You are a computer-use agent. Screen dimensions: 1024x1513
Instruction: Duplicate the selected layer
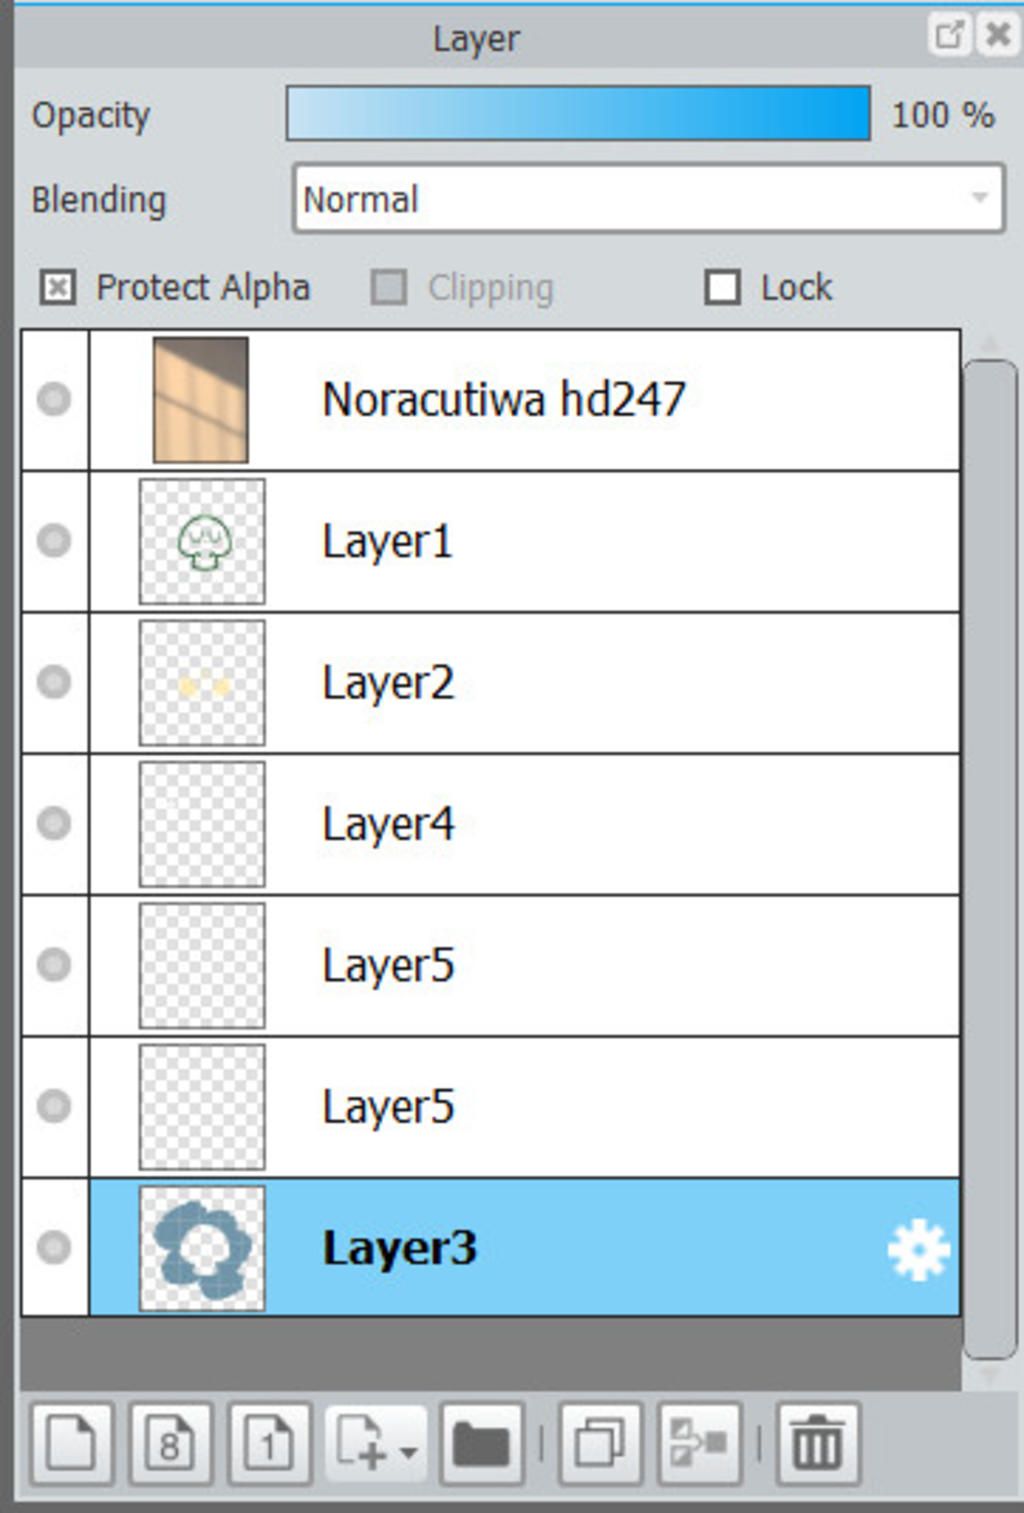[599, 1444]
